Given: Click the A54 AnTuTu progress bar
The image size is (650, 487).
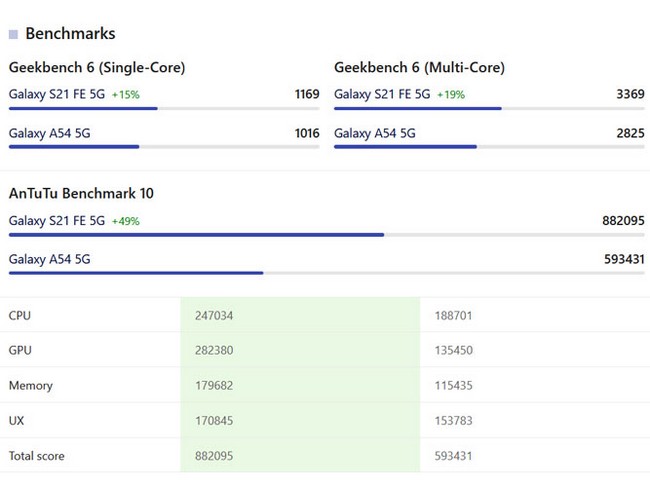Looking at the screenshot, I should tap(327, 273).
